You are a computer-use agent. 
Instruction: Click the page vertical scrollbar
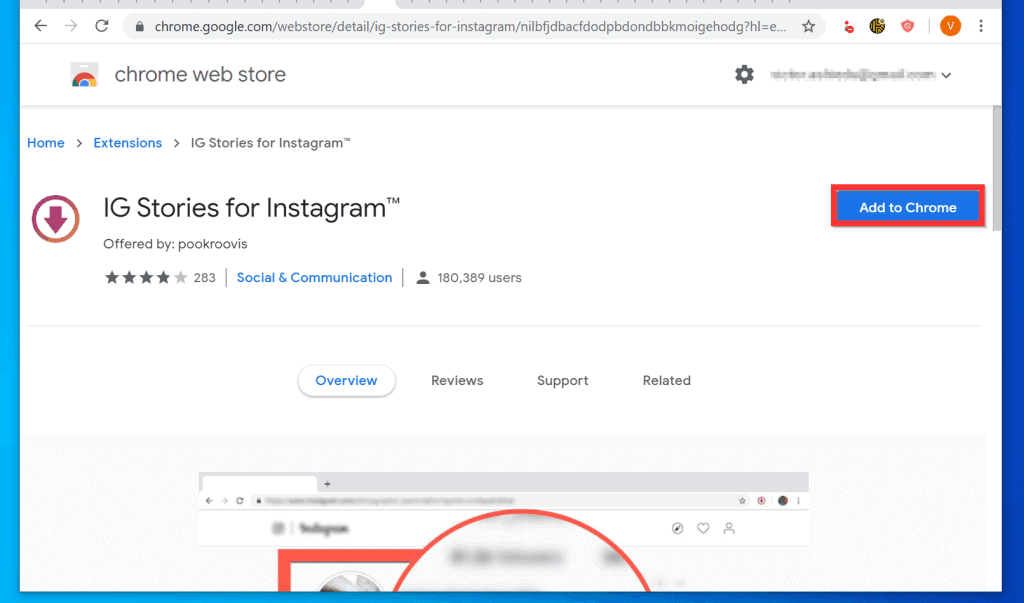coord(996,169)
